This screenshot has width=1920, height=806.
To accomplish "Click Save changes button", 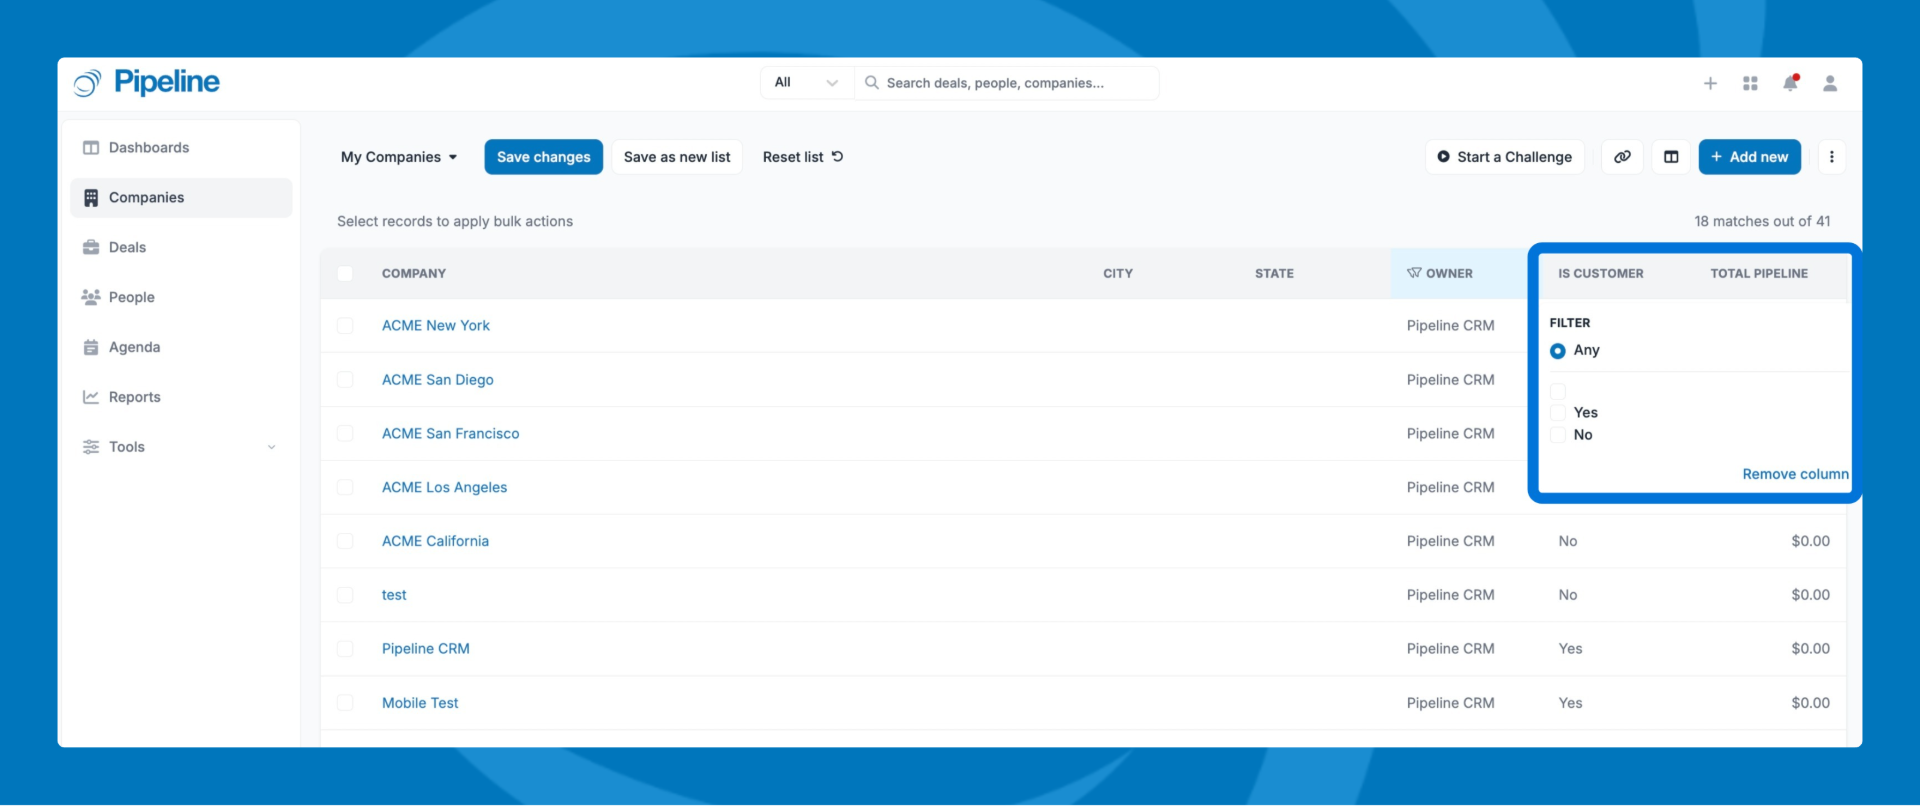I will pyautogui.click(x=544, y=157).
